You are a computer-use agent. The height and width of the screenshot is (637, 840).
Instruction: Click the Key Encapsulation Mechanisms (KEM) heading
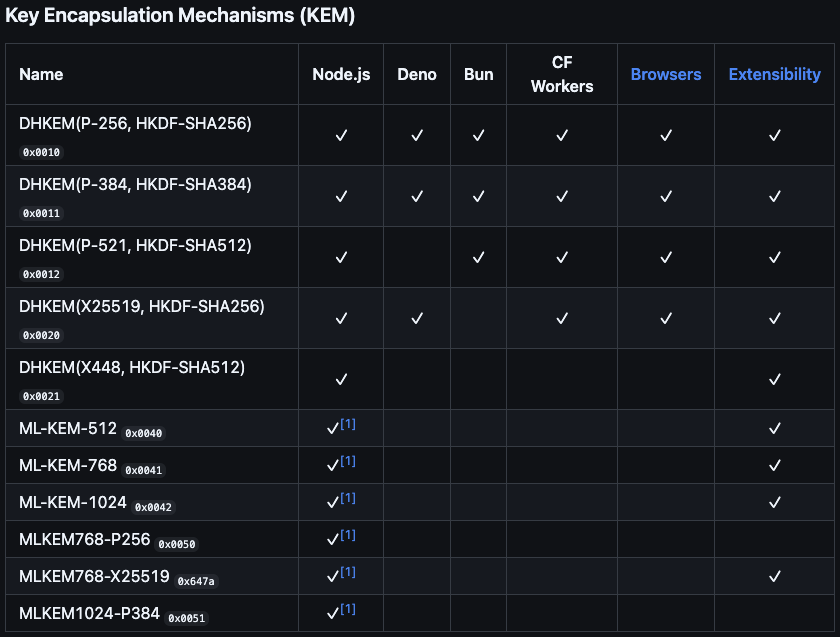(180, 15)
